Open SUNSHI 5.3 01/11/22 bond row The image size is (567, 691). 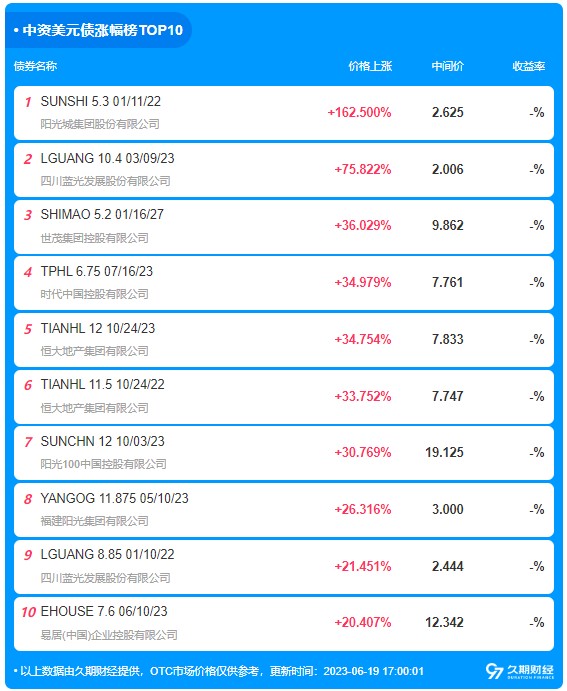click(284, 113)
